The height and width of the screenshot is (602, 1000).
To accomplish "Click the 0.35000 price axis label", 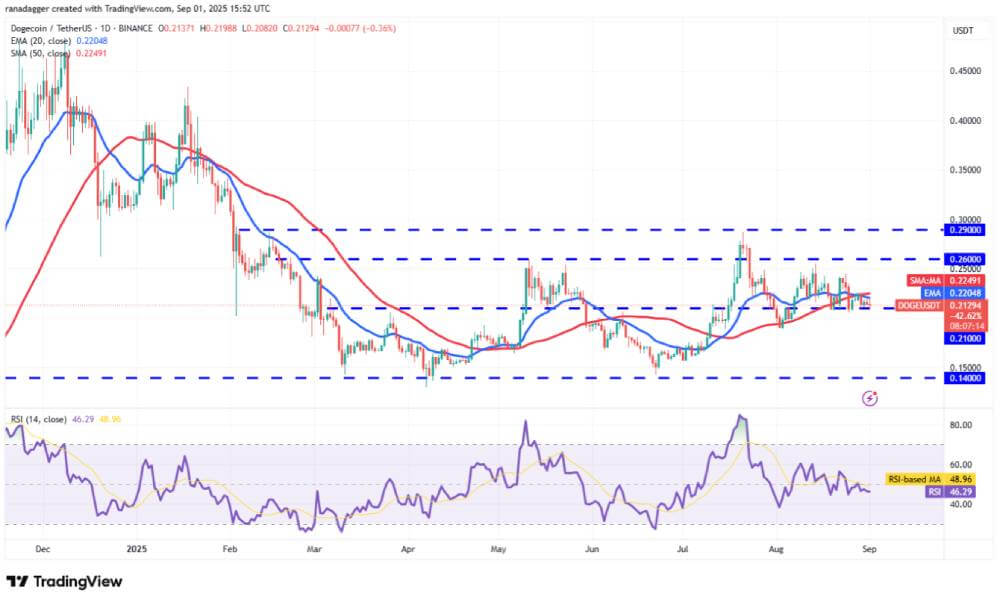I will 966,170.
